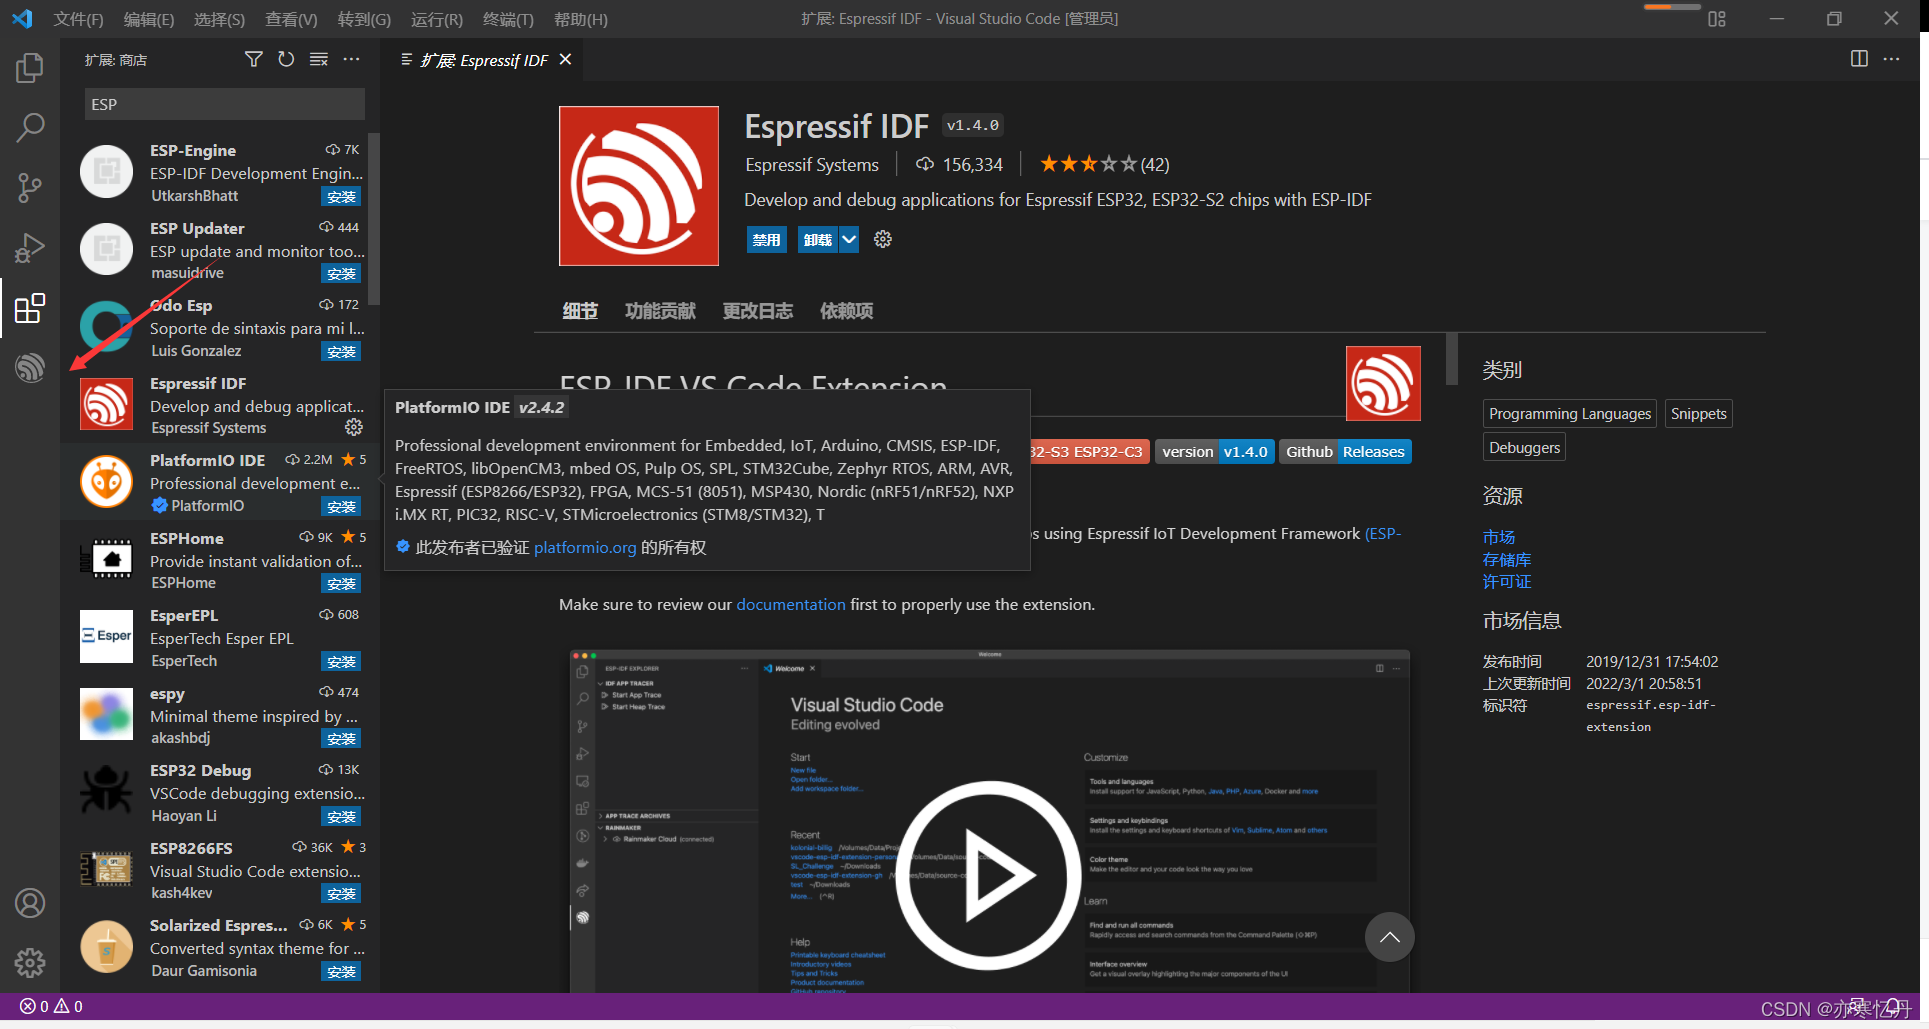The width and height of the screenshot is (1929, 1029).
Task: Play the extension demo video
Action: tap(988, 875)
